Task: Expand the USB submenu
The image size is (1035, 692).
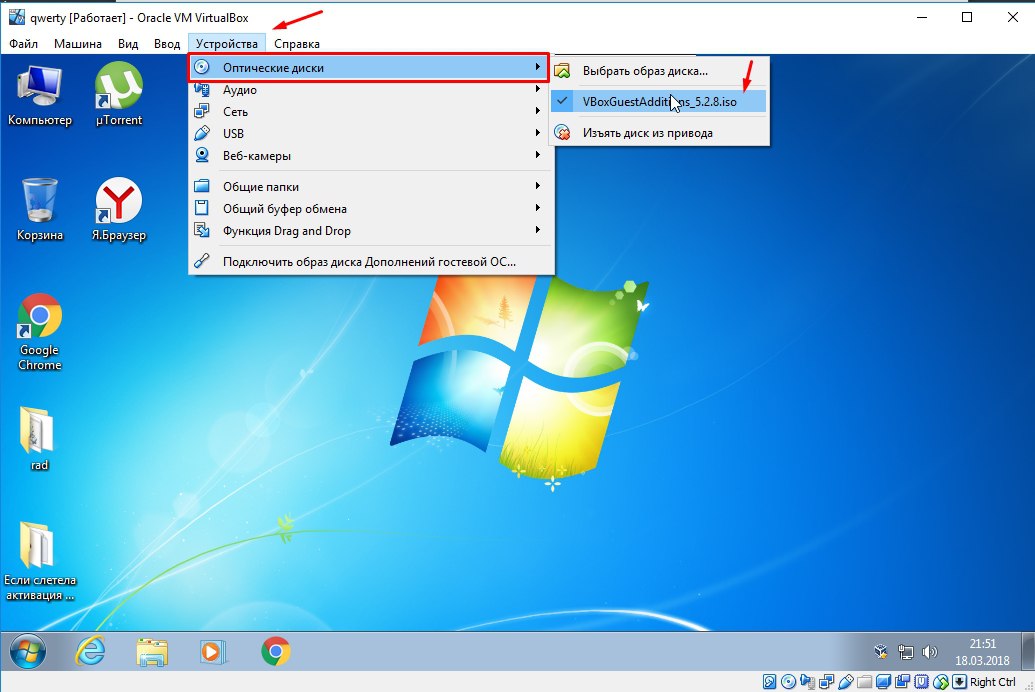Action: pos(371,133)
